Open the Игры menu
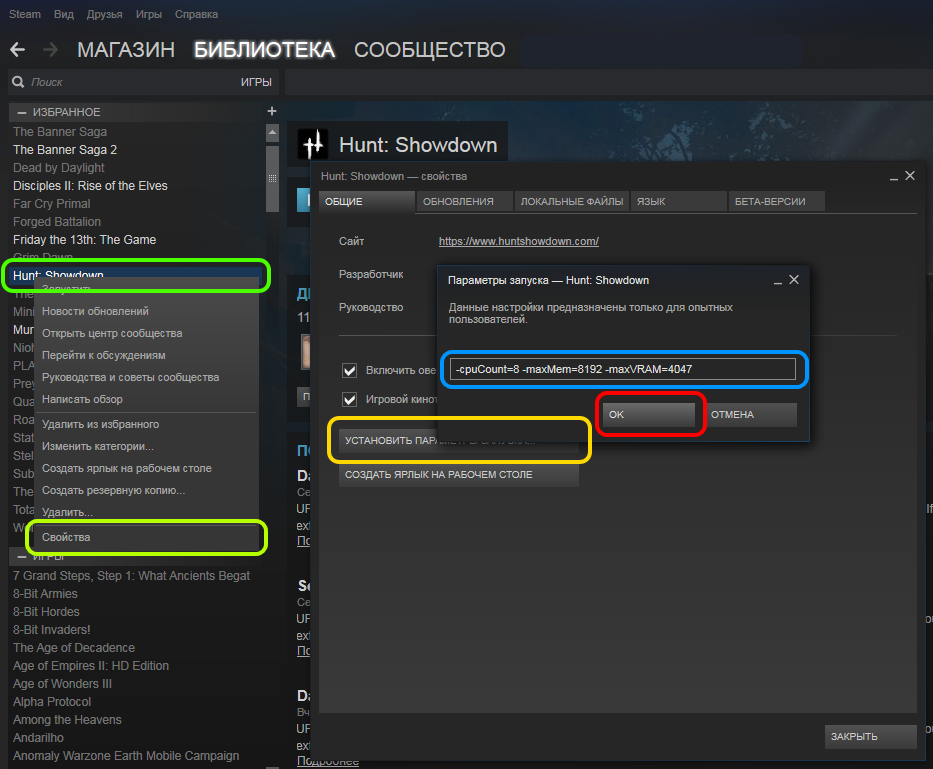The width and height of the screenshot is (933, 769). click(x=149, y=14)
